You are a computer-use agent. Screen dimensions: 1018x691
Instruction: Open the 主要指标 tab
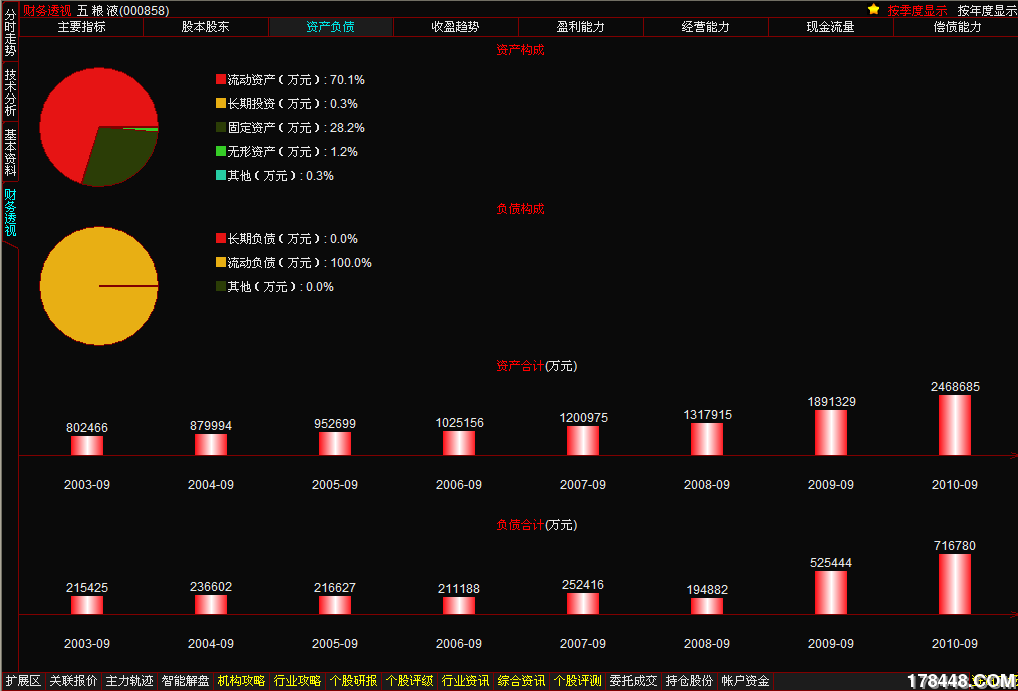click(x=81, y=27)
